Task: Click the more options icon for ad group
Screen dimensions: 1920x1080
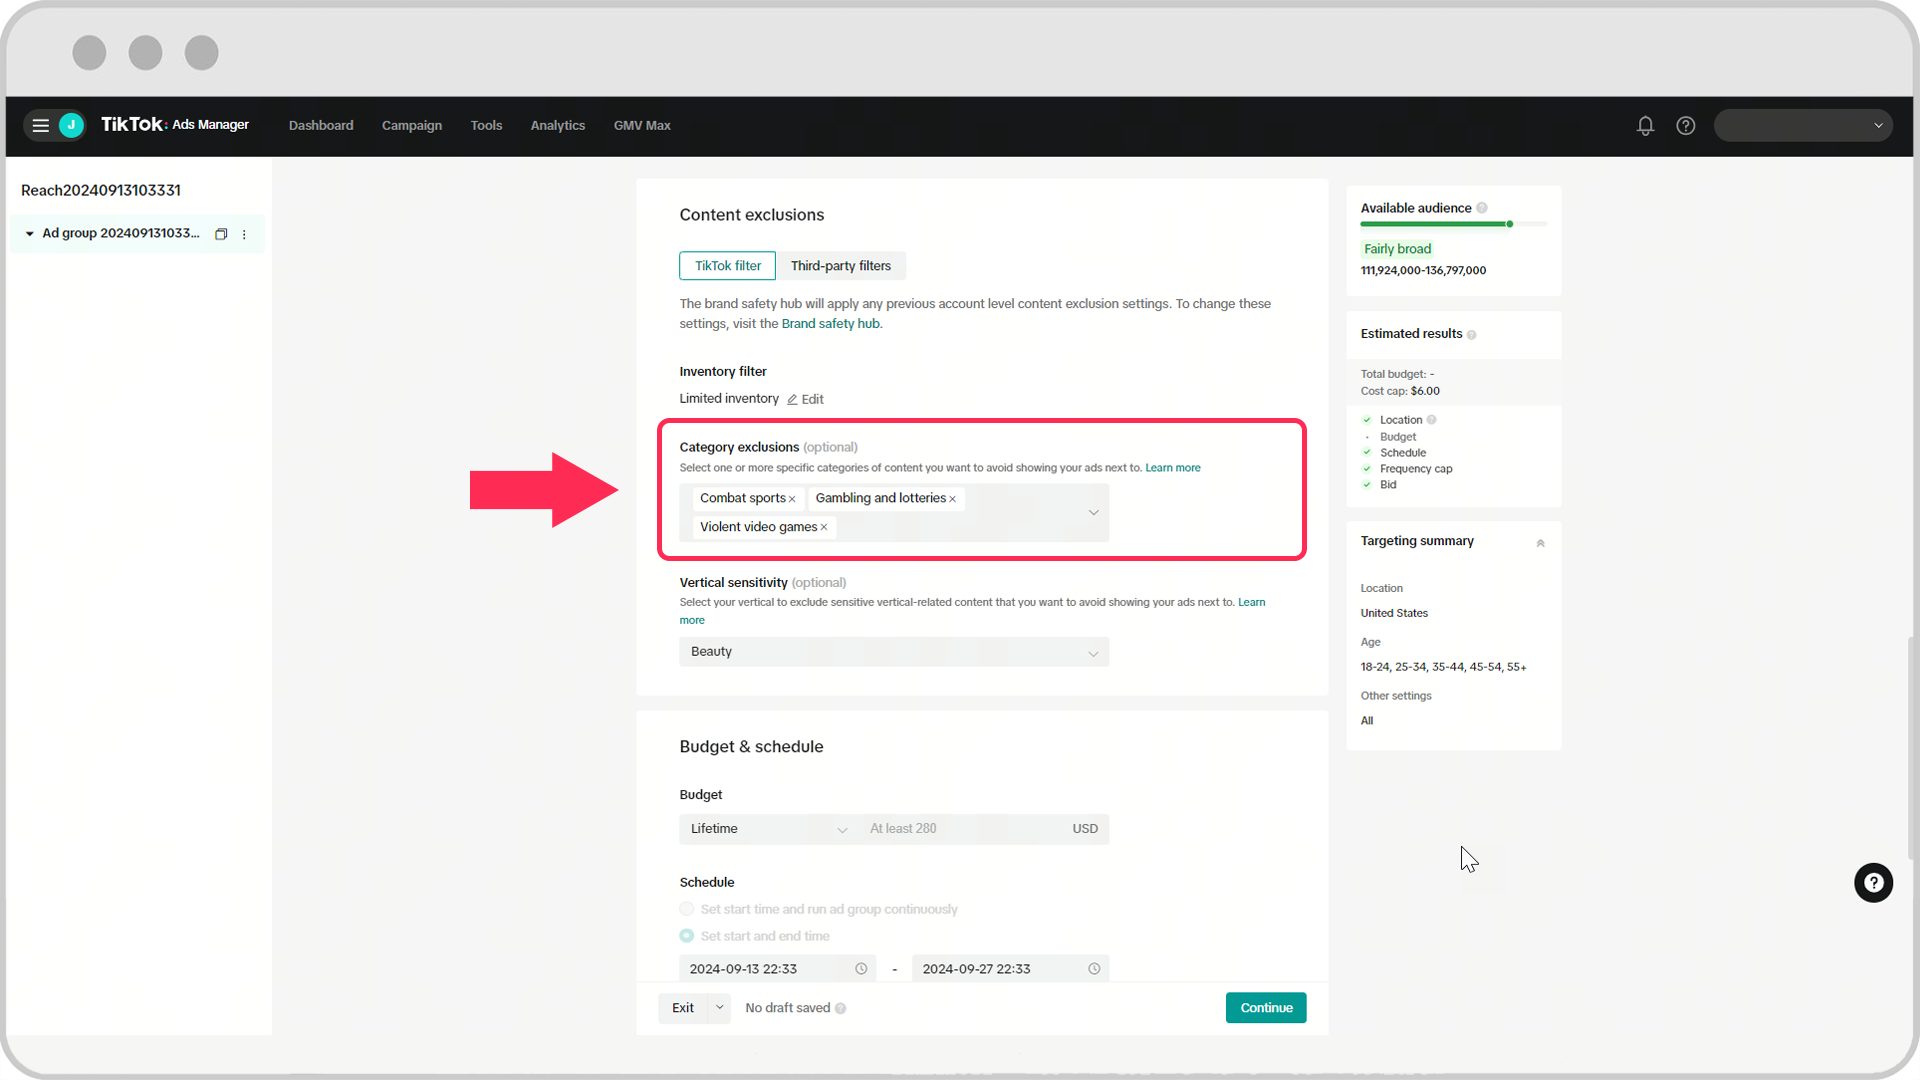Action: point(244,233)
